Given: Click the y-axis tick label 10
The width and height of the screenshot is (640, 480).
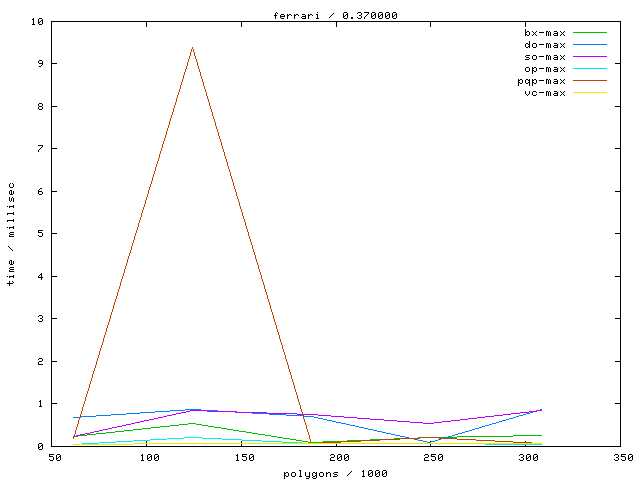Looking at the screenshot, I should pos(37,21).
